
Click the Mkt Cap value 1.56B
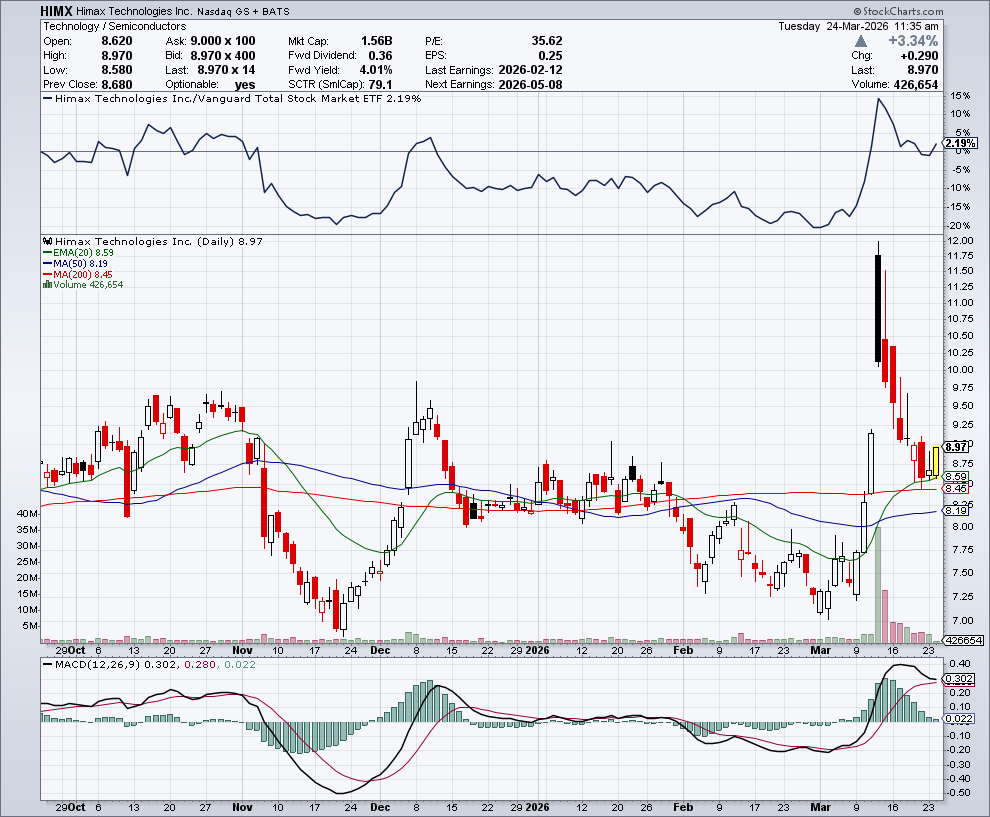376,41
